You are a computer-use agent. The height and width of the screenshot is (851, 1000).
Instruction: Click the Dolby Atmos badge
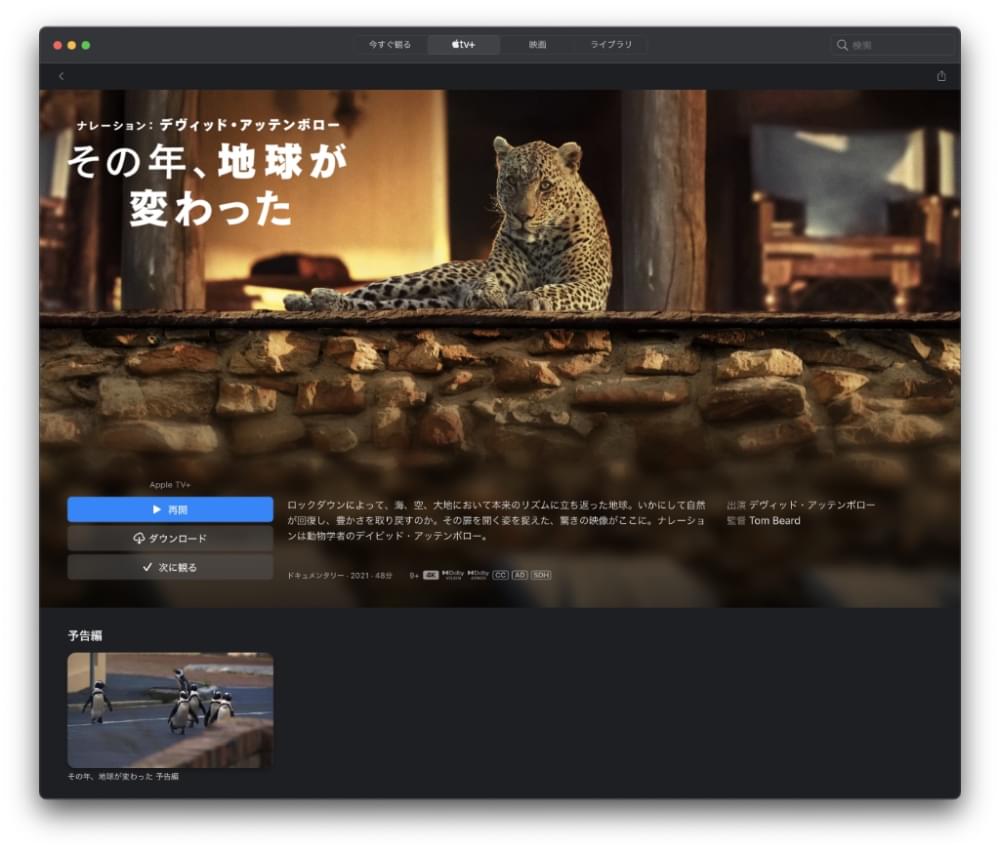coord(478,575)
